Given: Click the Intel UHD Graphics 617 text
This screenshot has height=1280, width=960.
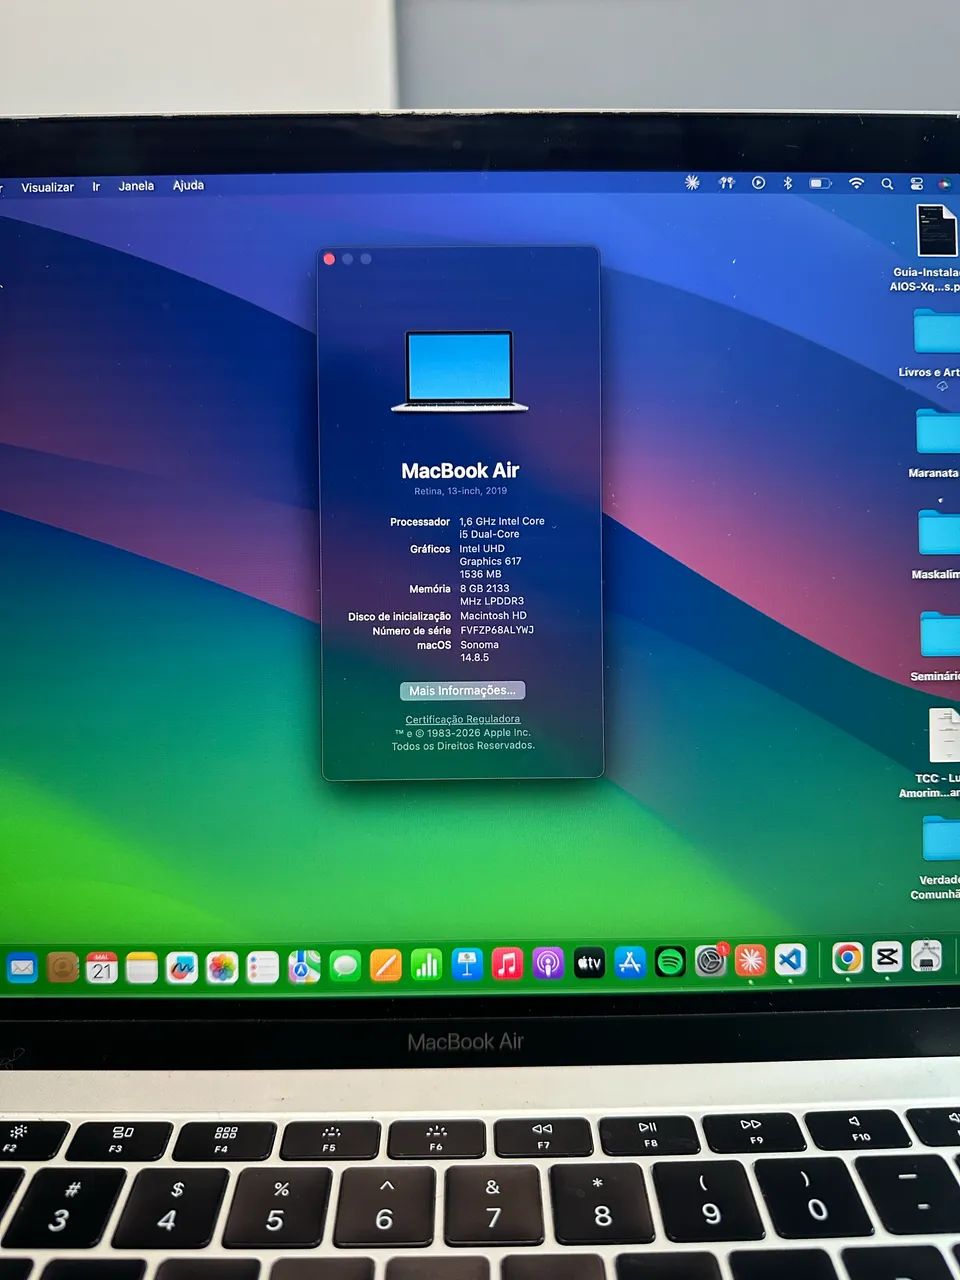Looking at the screenshot, I should [490, 555].
